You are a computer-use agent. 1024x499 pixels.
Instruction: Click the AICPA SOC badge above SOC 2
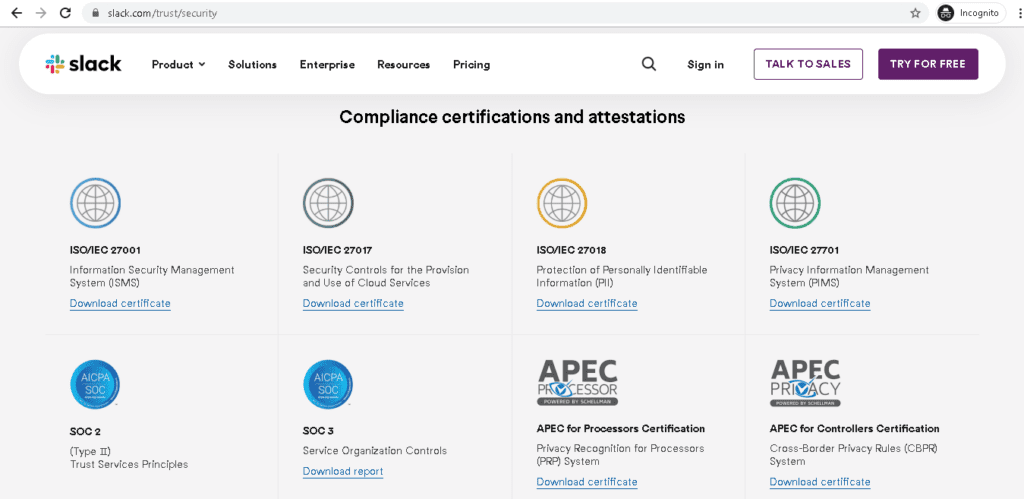(95, 385)
